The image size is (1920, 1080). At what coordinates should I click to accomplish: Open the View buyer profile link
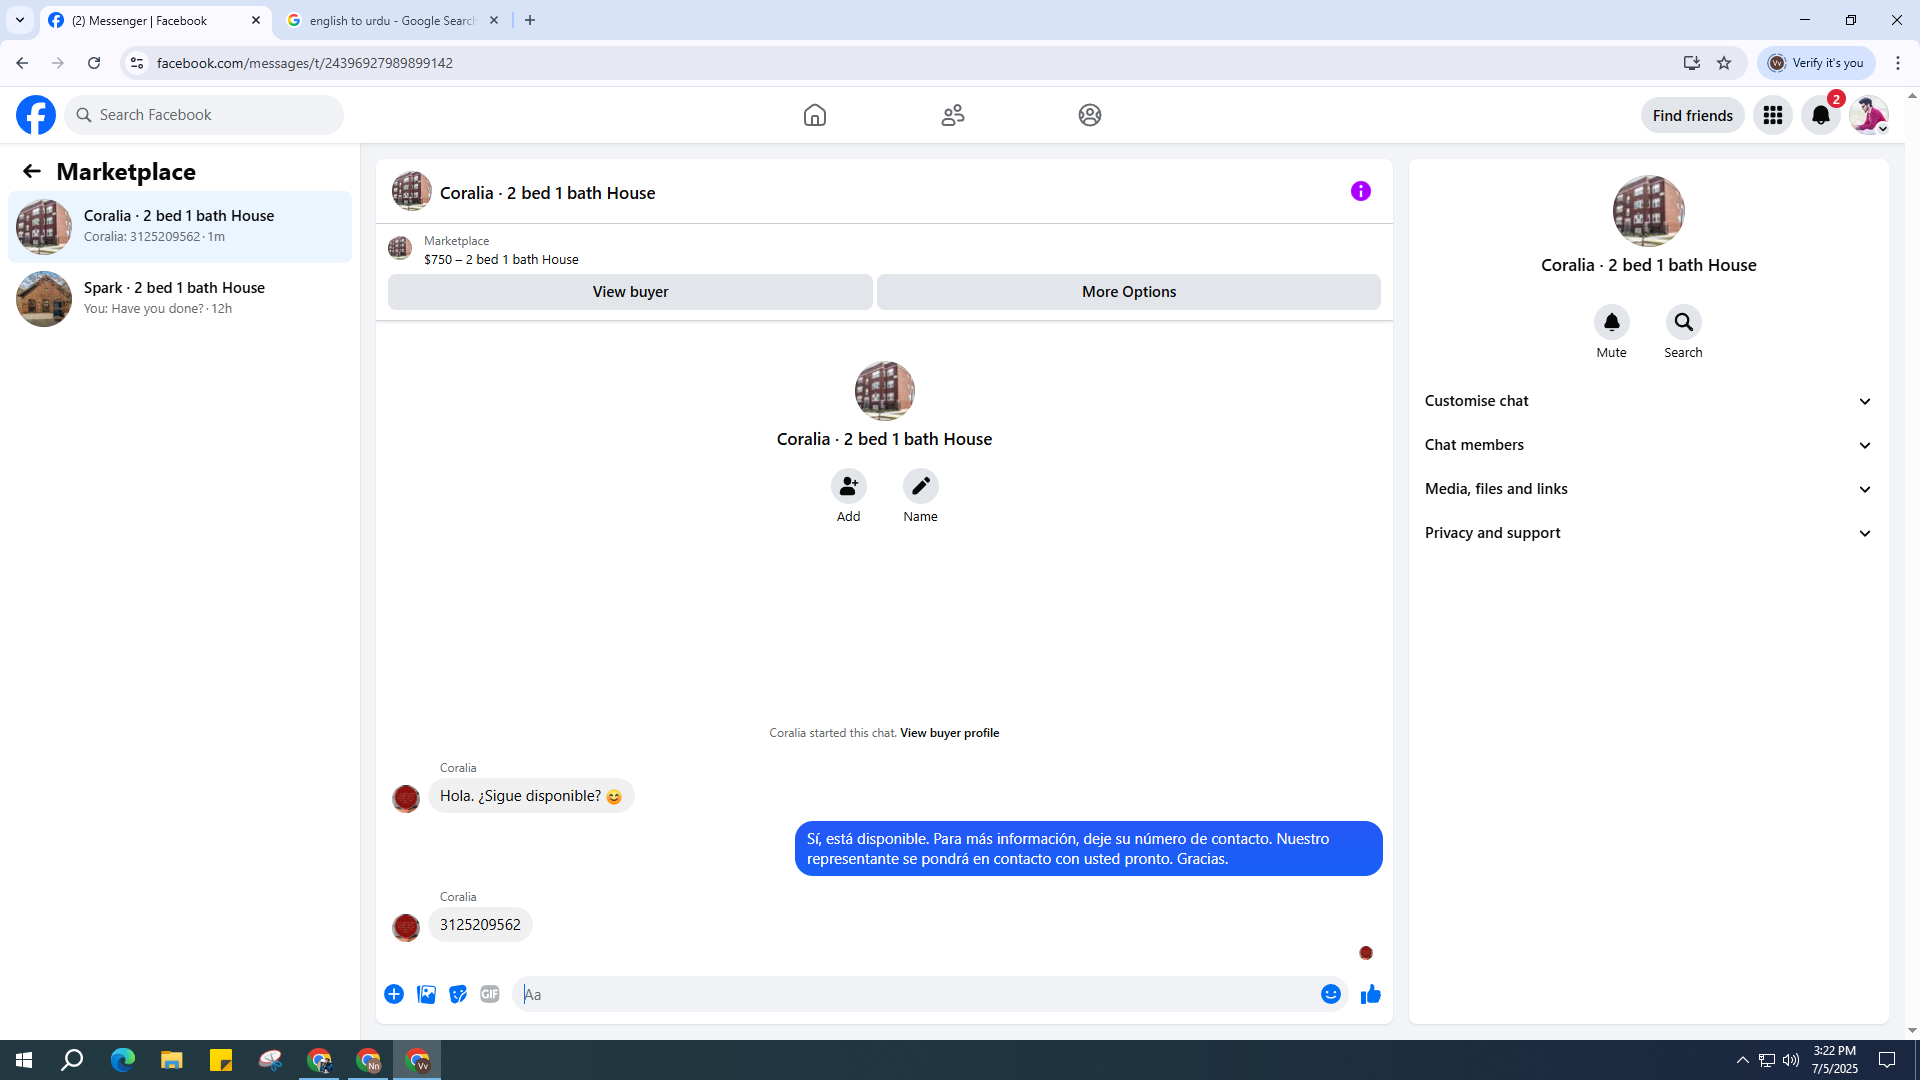point(949,733)
